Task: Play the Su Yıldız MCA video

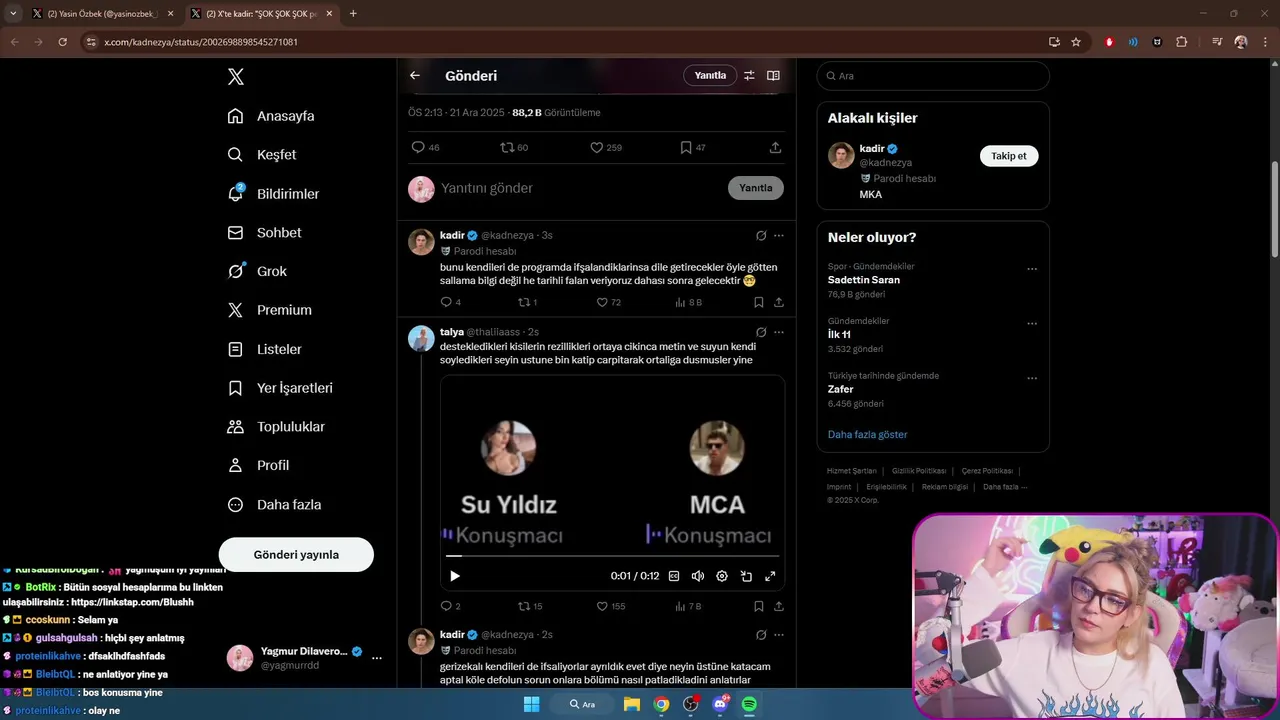Action: [x=455, y=576]
